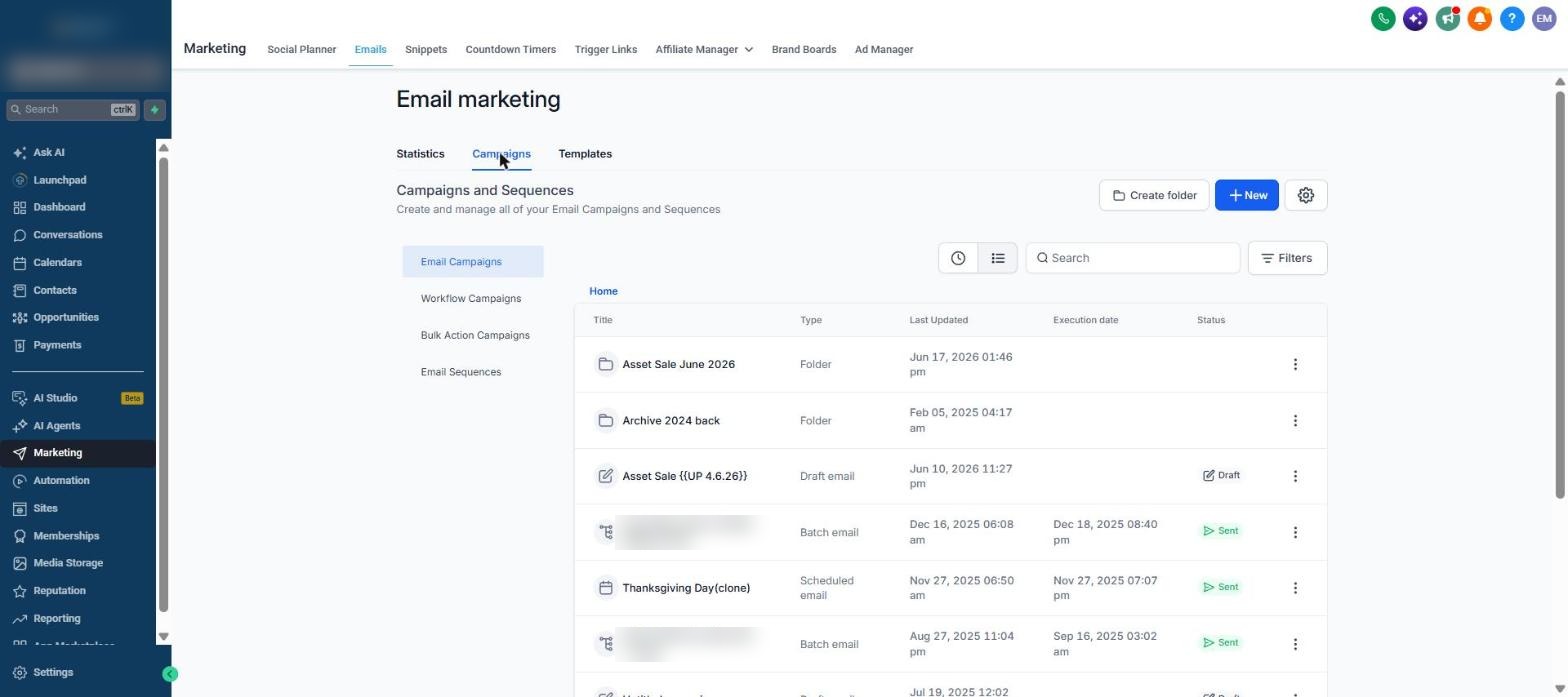The height and width of the screenshot is (697, 1568).
Task: Open AI Studio Beta in the sidebar
Action: click(x=78, y=398)
